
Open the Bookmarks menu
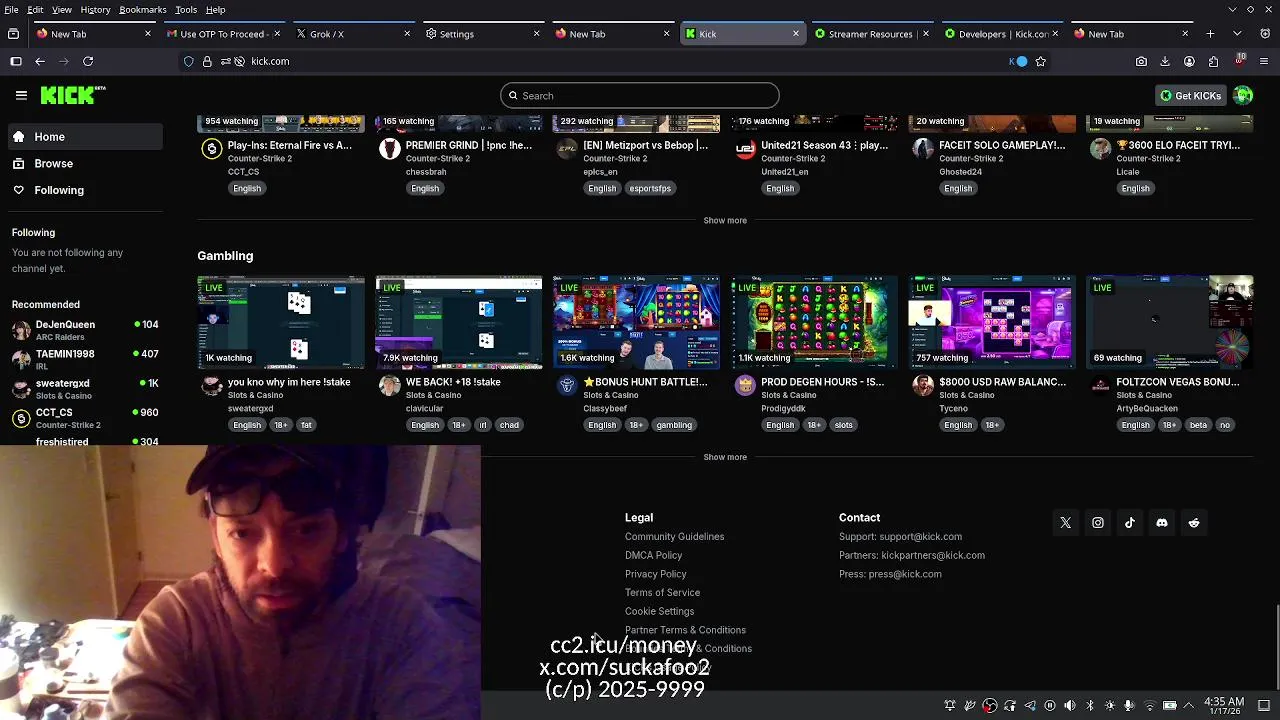click(x=143, y=9)
